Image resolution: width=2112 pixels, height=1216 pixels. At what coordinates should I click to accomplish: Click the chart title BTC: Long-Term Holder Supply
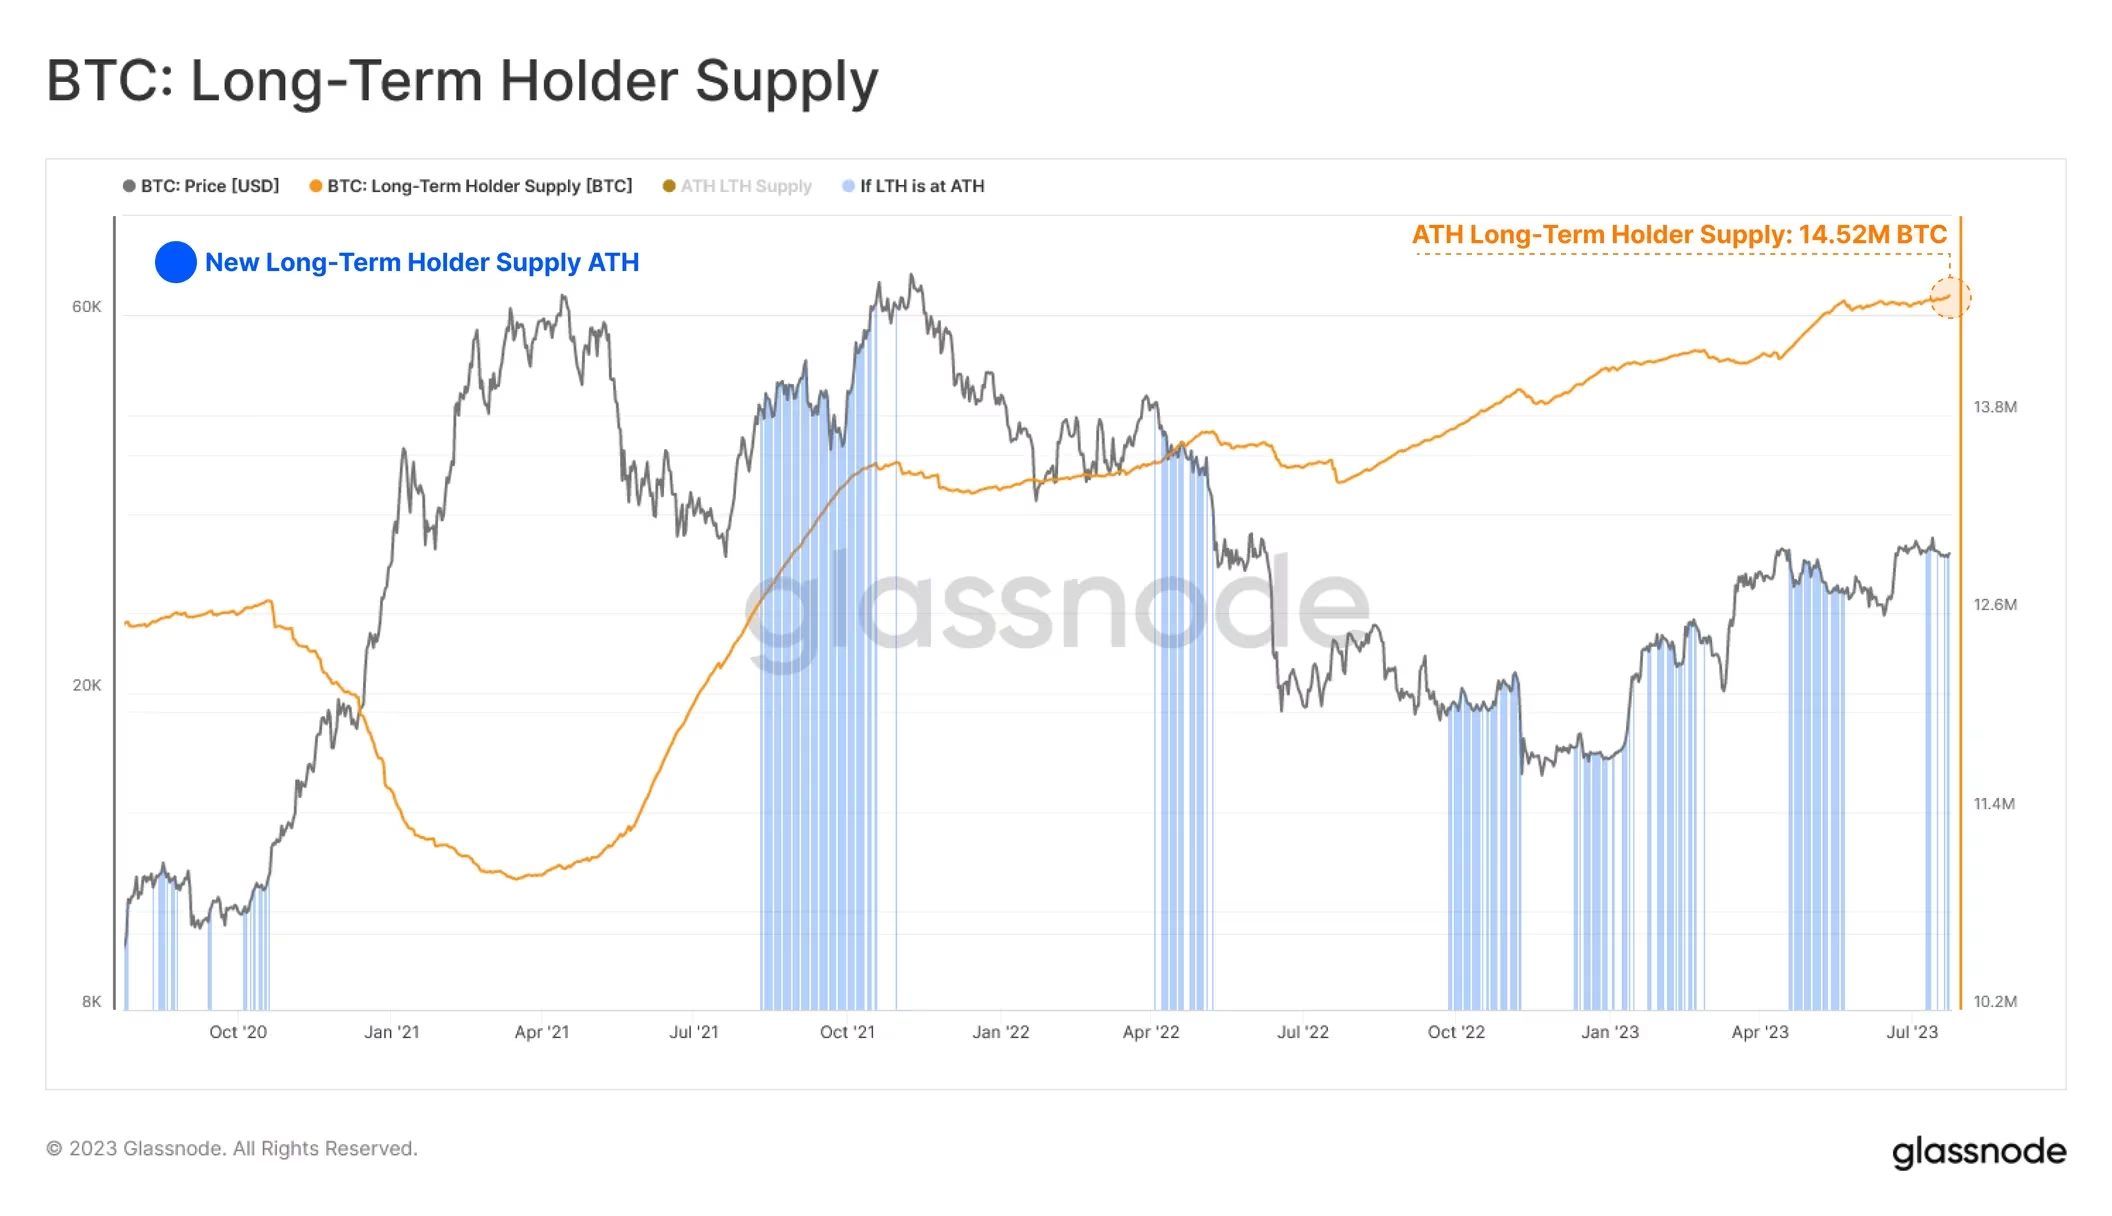pyautogui.click(x=462, y=81)
